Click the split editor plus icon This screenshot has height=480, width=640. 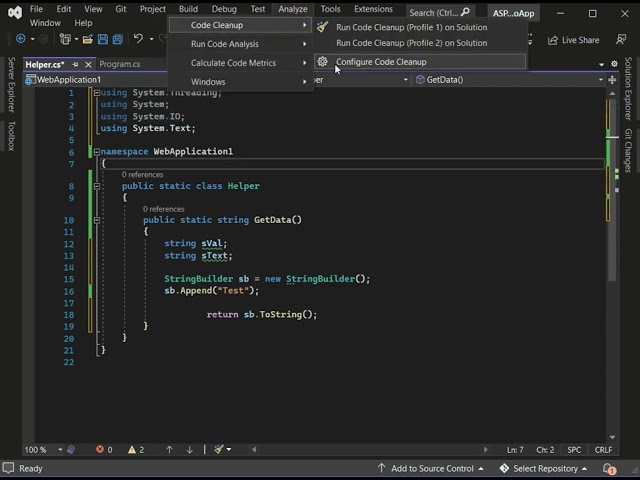click(x=612, y=80)
